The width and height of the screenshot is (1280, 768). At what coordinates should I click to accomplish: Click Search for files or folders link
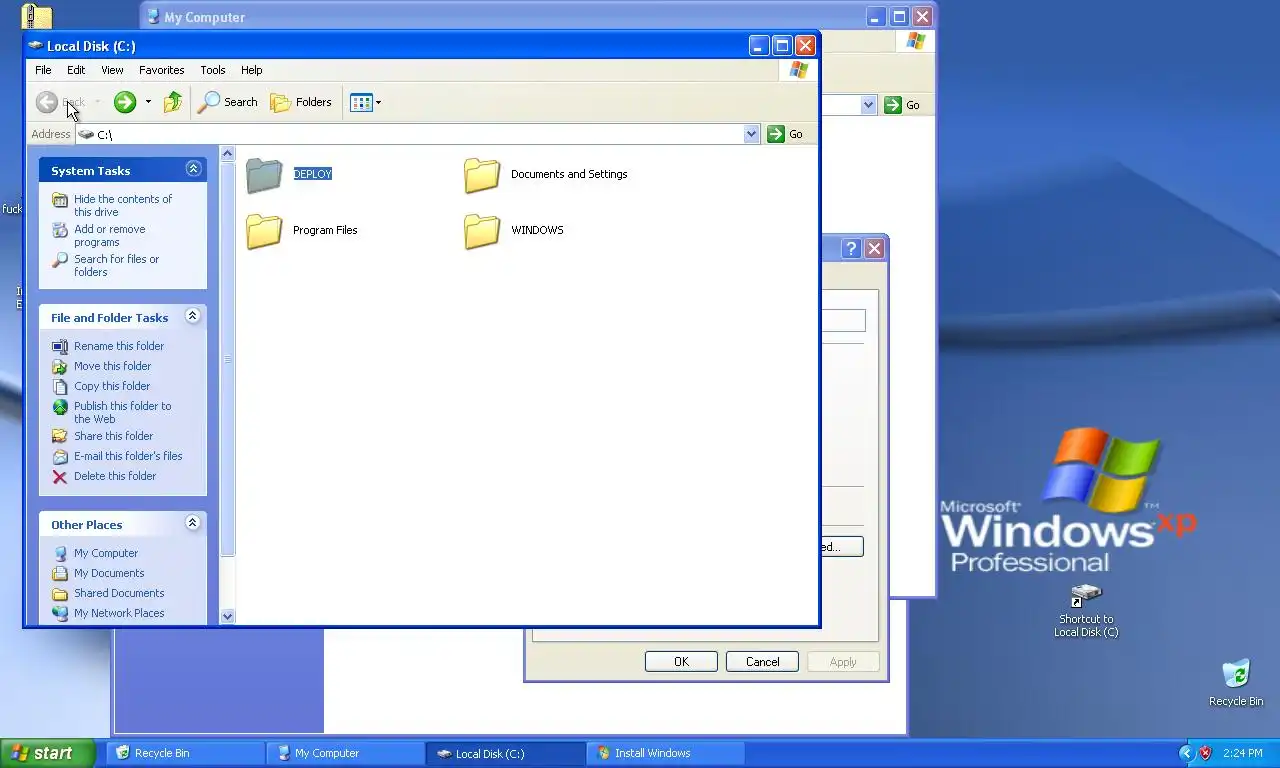click(117, 265)
